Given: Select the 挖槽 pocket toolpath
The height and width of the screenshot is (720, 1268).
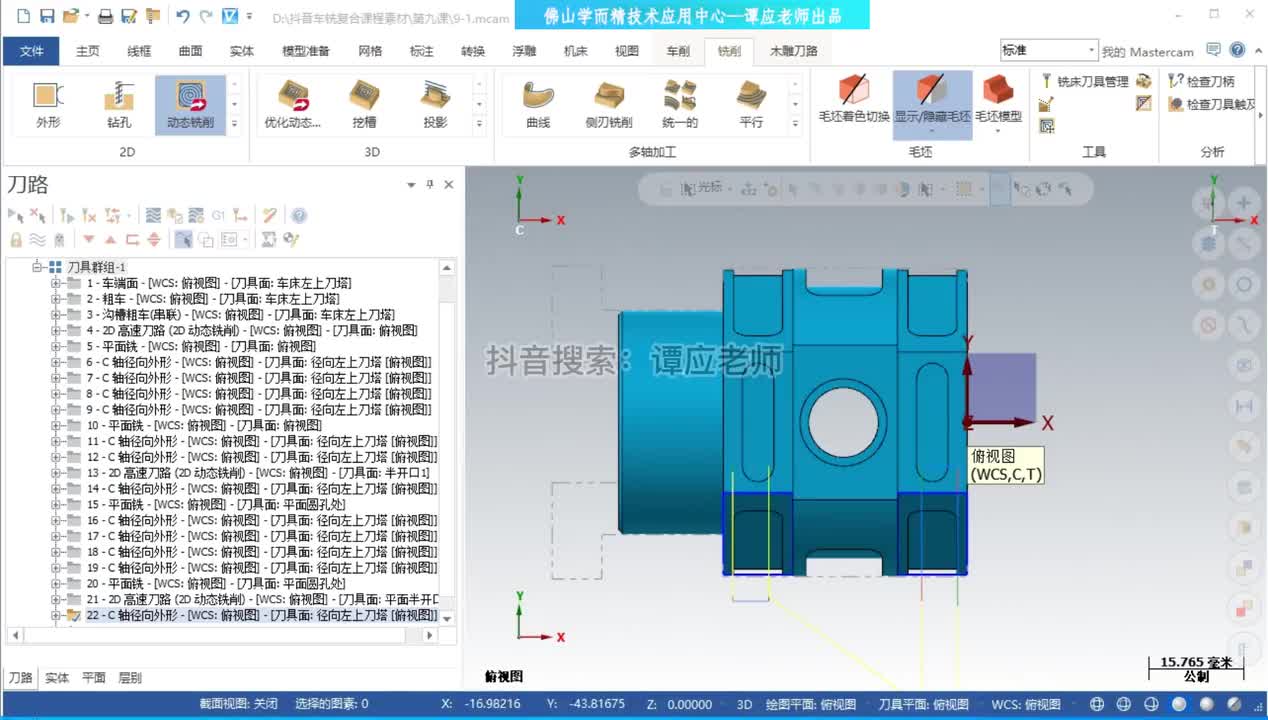Looking at the screenshot, I should tap(364, 104).
